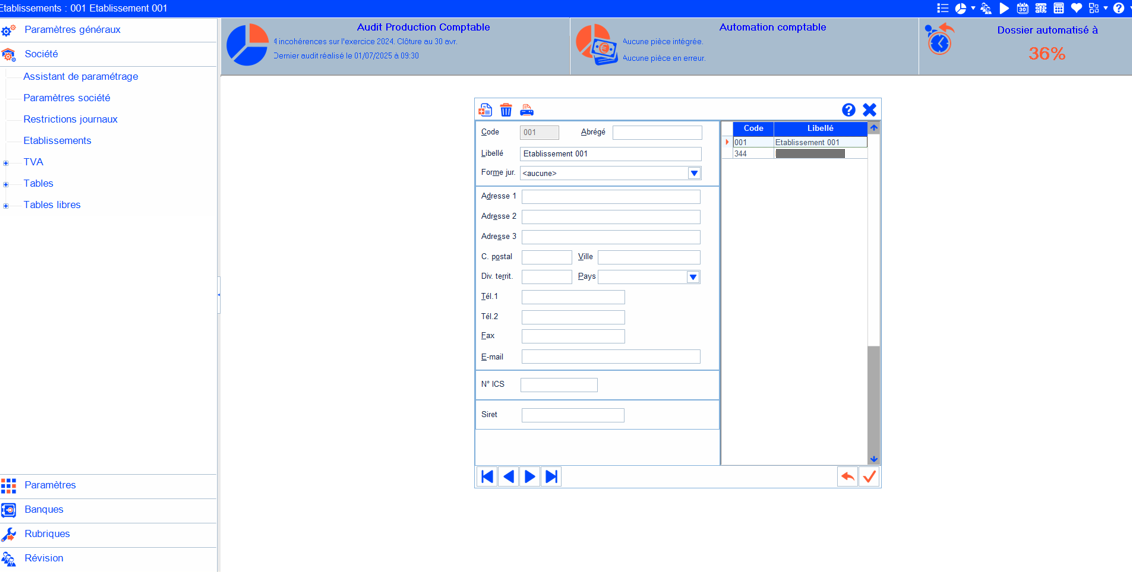Select Restrictions journaux in the sidebar
The height and width of the screenshot is (572, 1132).
pyautogui.click(x=70, y=119)
